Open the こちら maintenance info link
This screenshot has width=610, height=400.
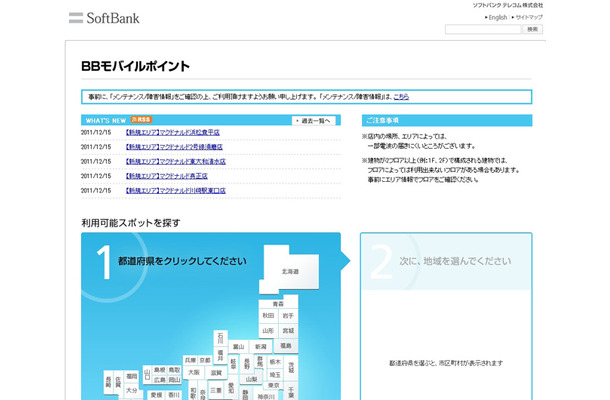click(401, 97)
